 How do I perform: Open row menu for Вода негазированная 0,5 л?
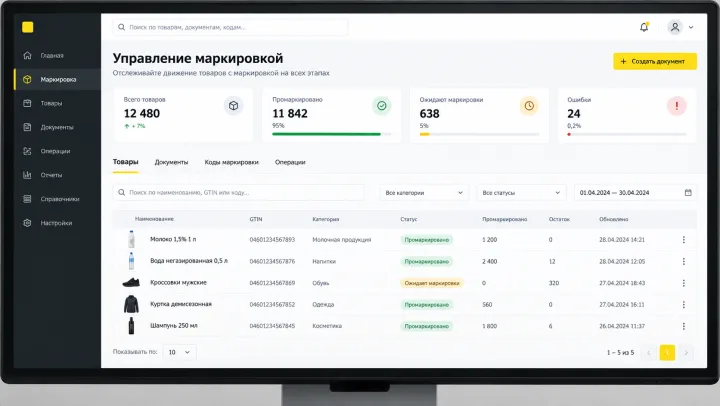(684, 261)
